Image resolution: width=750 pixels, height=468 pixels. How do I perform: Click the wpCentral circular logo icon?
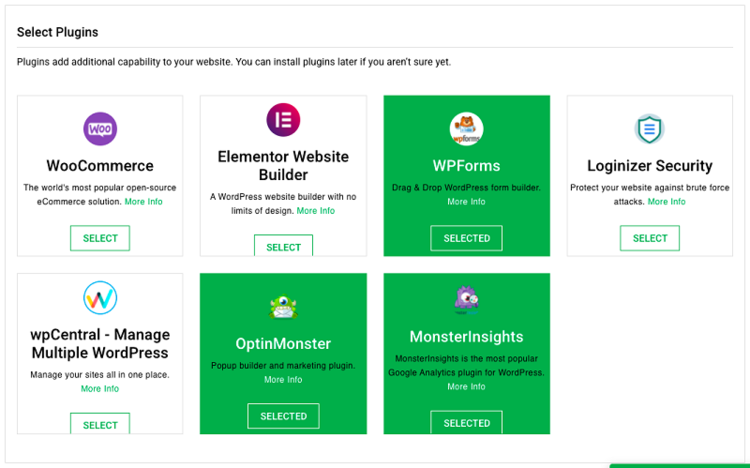tap(100, 297)
